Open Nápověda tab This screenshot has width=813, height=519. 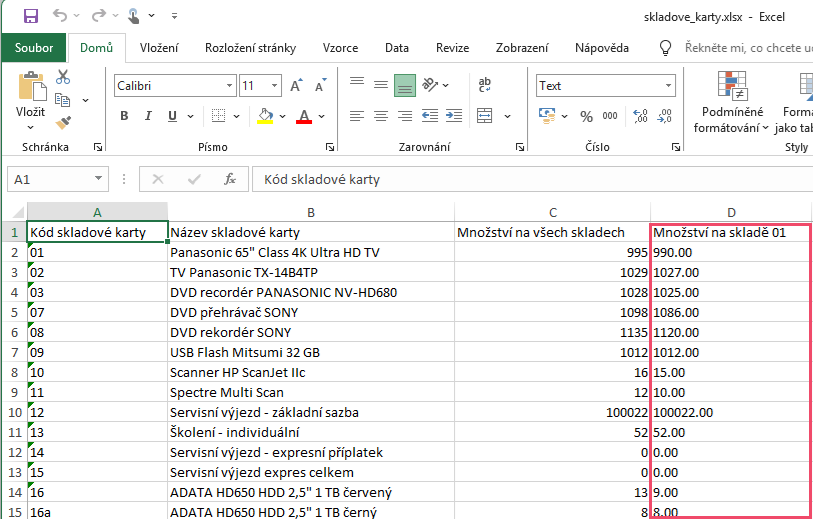[x=601, y=48]
